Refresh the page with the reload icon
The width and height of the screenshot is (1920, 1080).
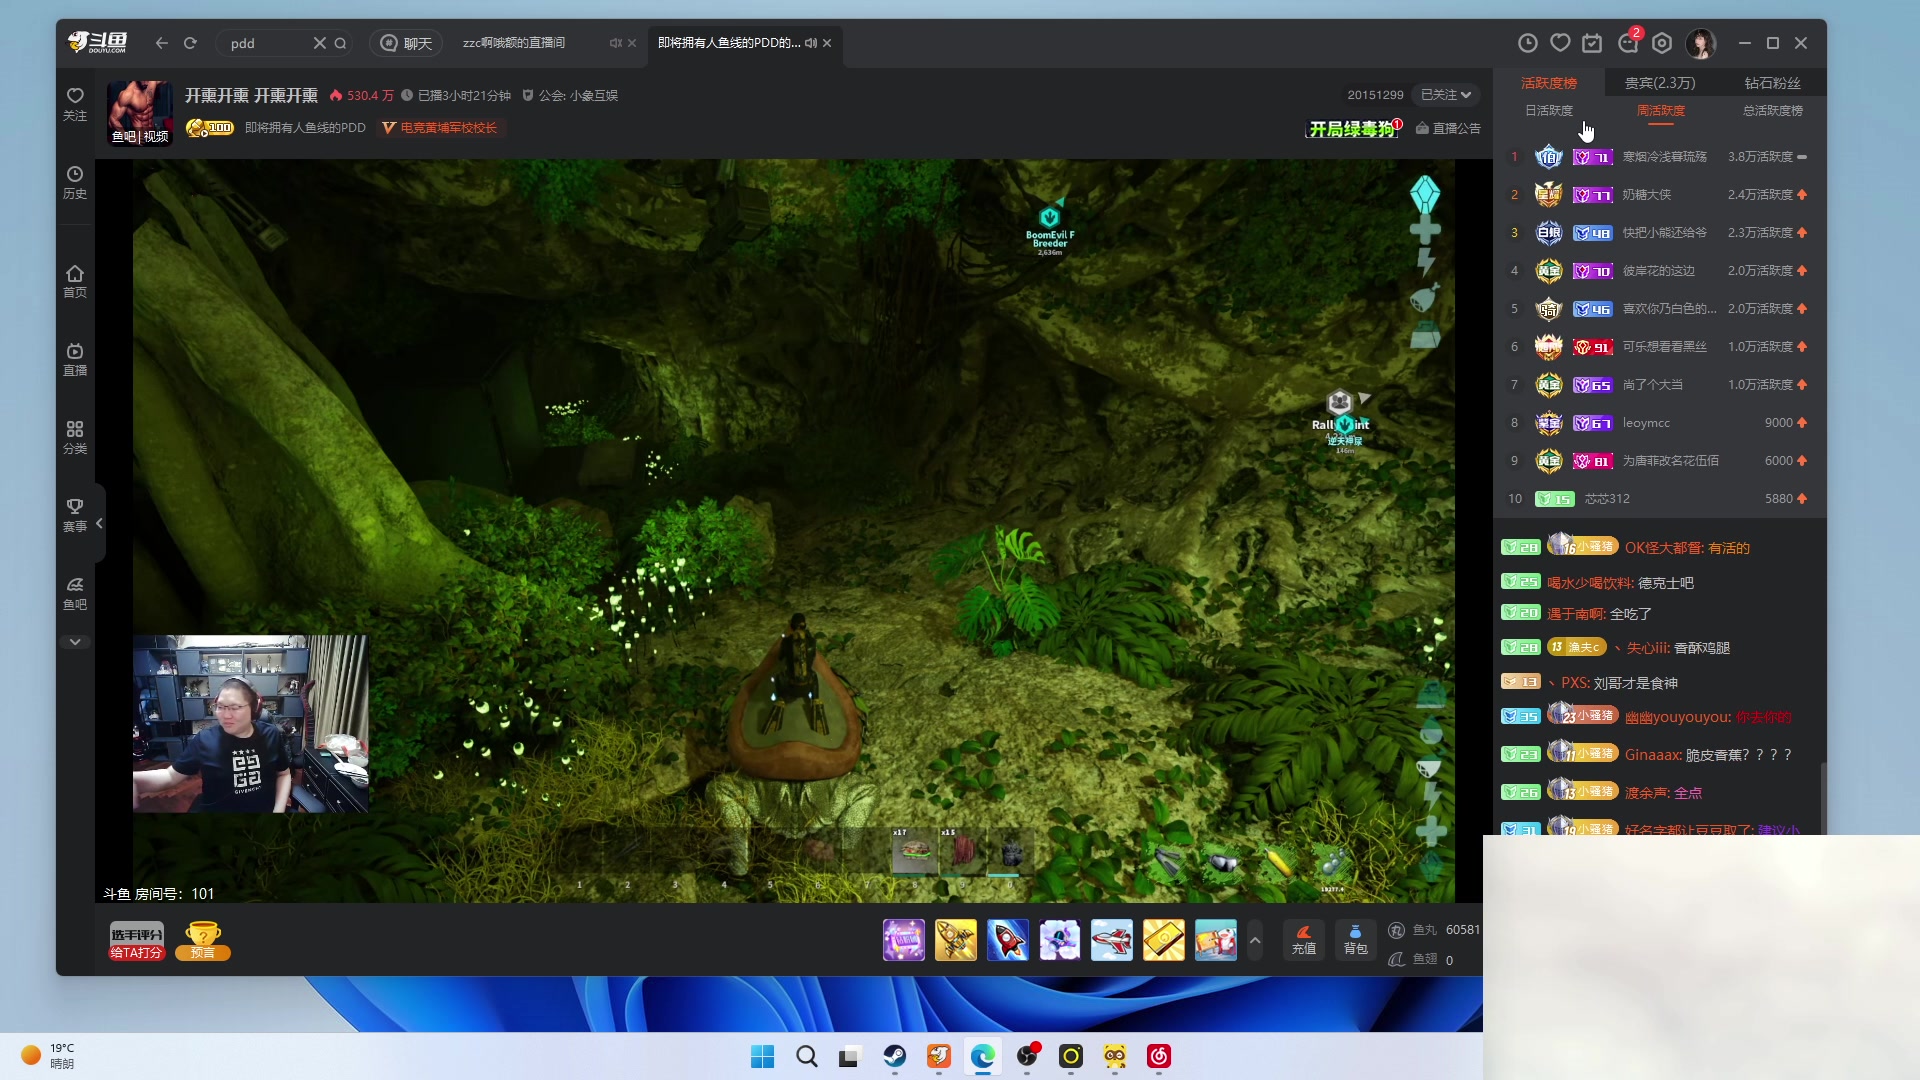(190, 43)
